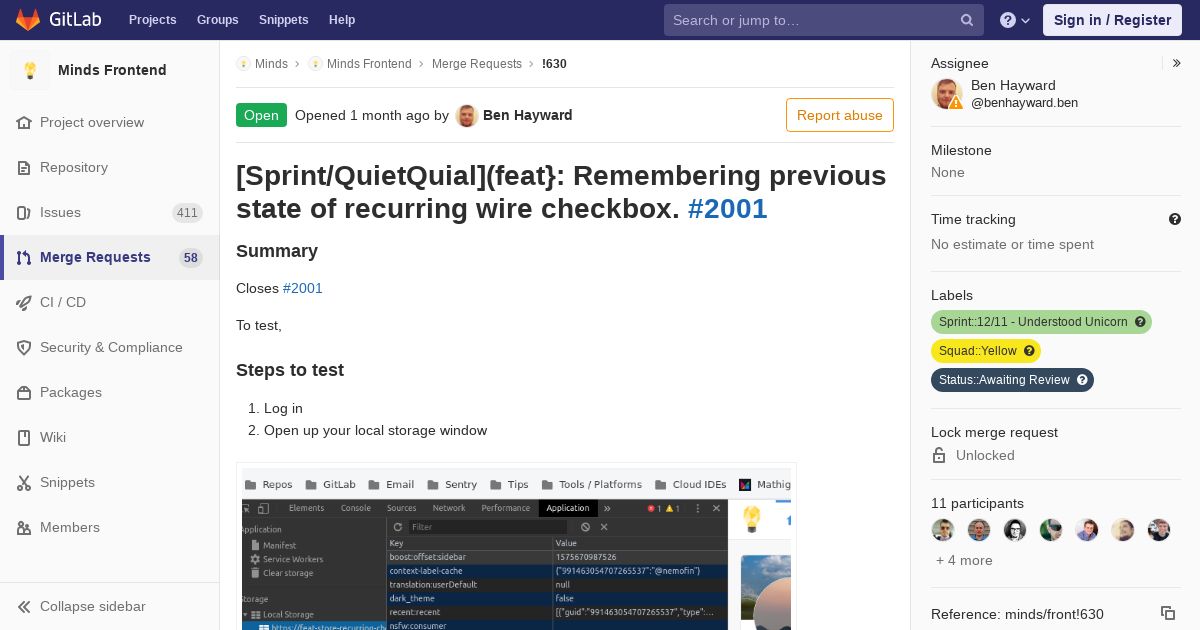This screenshot has height=630, width=1200.
Task: Click the search magnifier icon
Action: (x=967, y=20)
